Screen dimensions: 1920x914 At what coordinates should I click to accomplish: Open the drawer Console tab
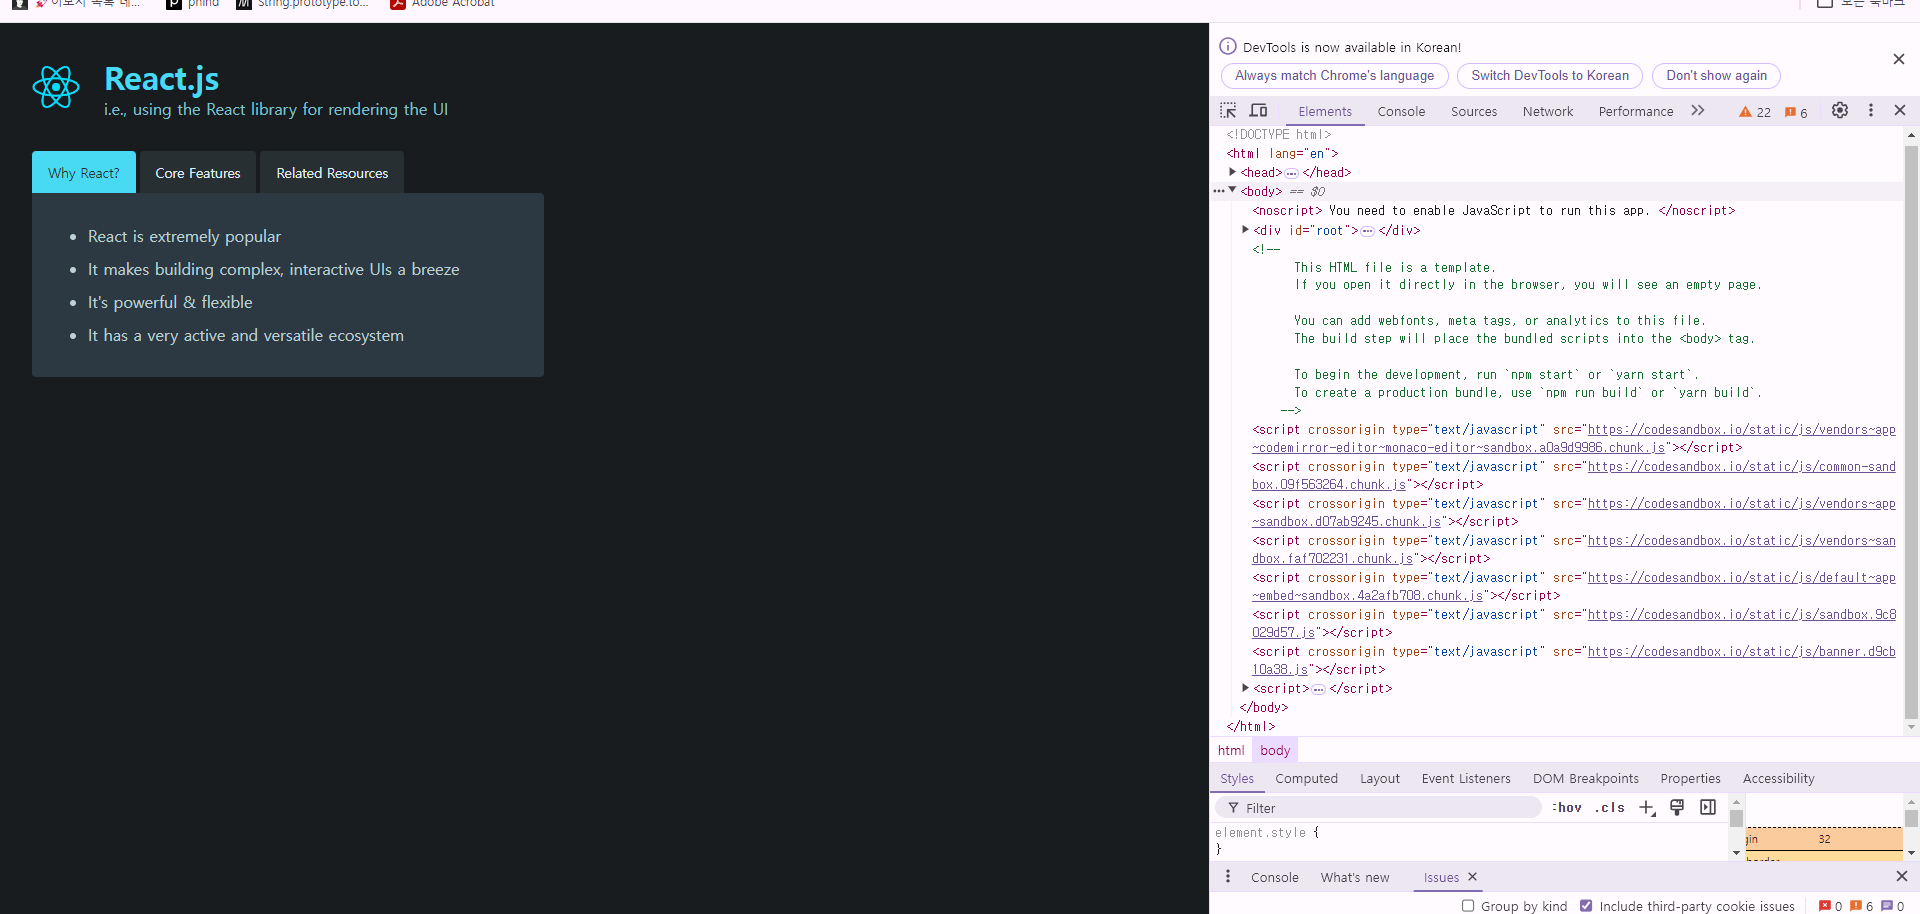pos(1275,878)
